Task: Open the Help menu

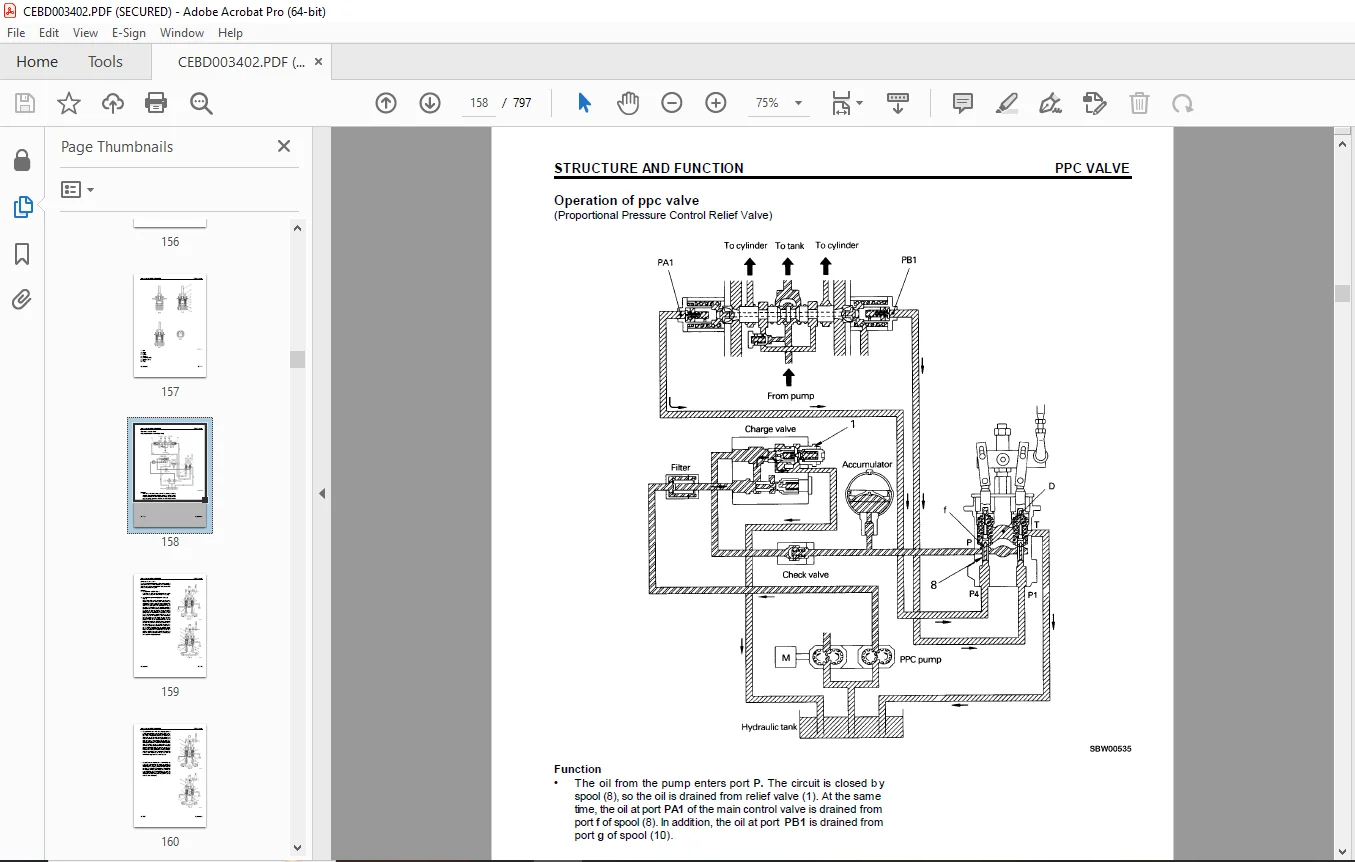Action: point(231,33)
